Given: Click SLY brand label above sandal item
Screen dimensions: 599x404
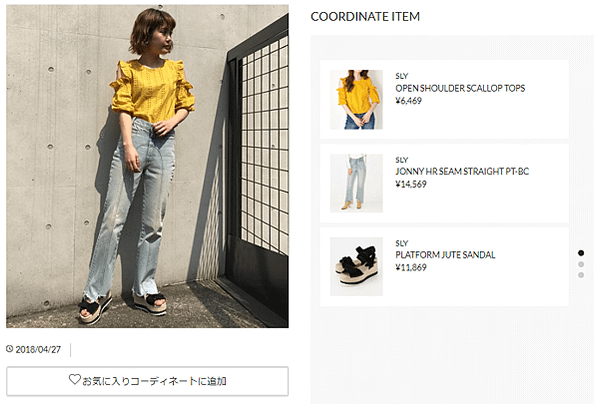Looking at the screenshot, I should (x=401, y=243).
